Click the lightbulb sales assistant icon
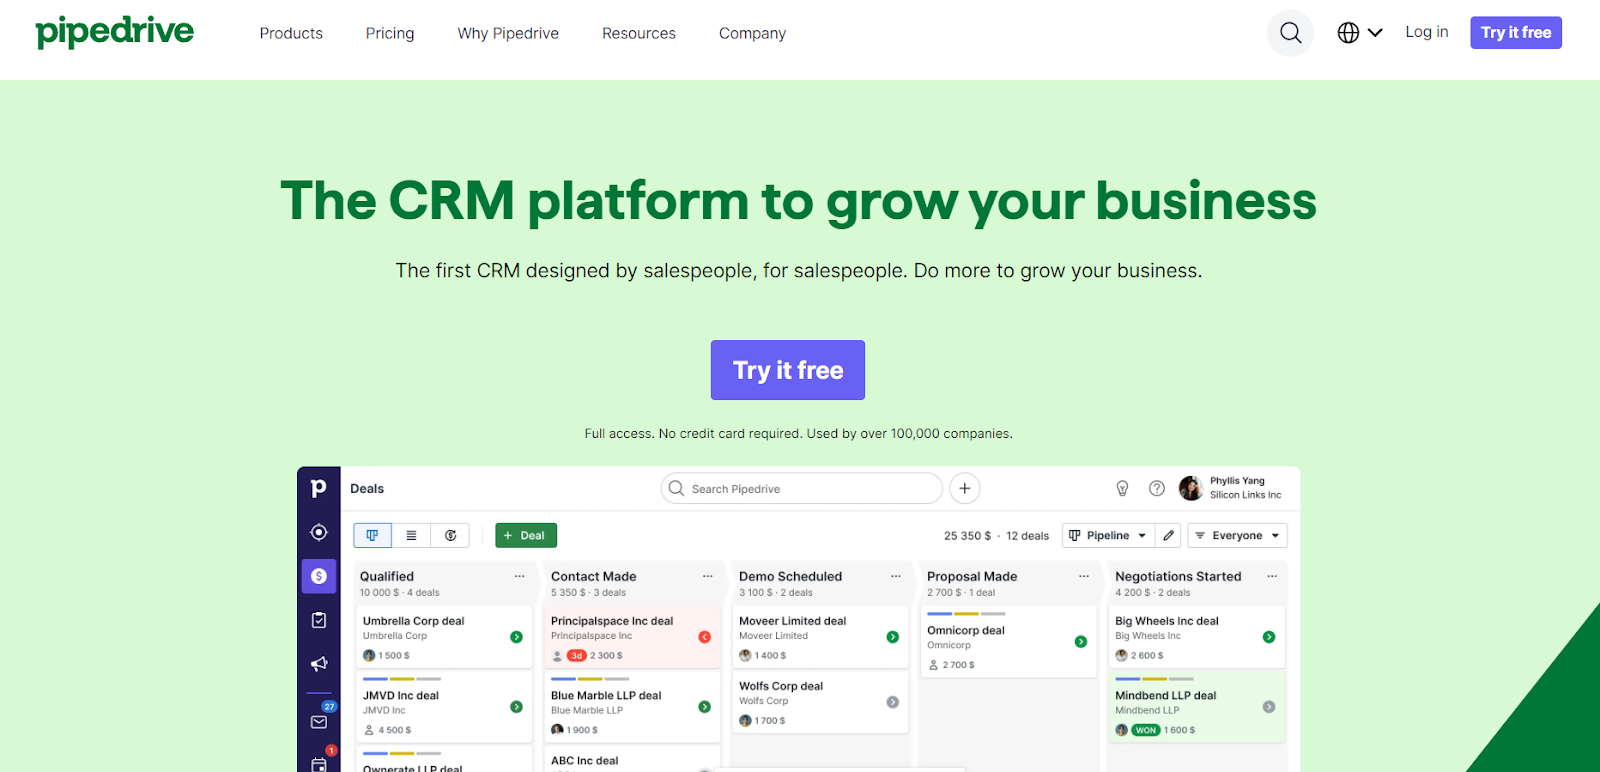The width and height of the screenshot is (1600, 772). (1122, 489)
